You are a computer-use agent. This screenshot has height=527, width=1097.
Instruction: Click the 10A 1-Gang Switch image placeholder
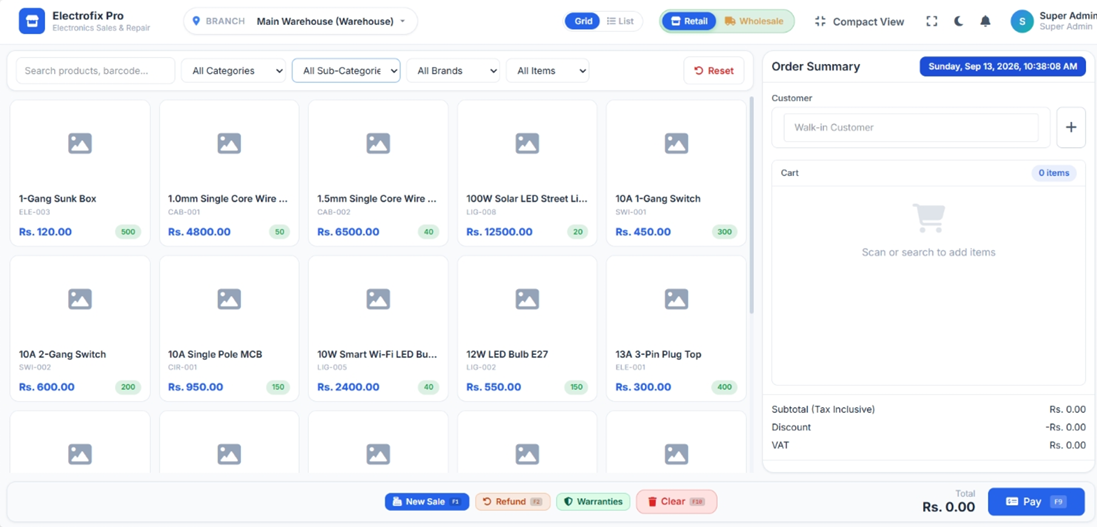(x=676, y=143)
